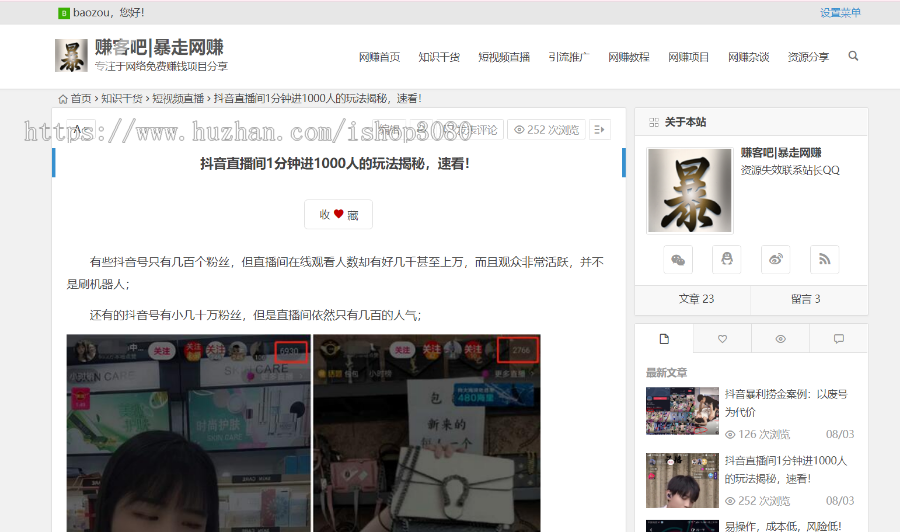900x532 pixels.
Task: Click the search magnifier icon in header
Action: click(853, 56)
